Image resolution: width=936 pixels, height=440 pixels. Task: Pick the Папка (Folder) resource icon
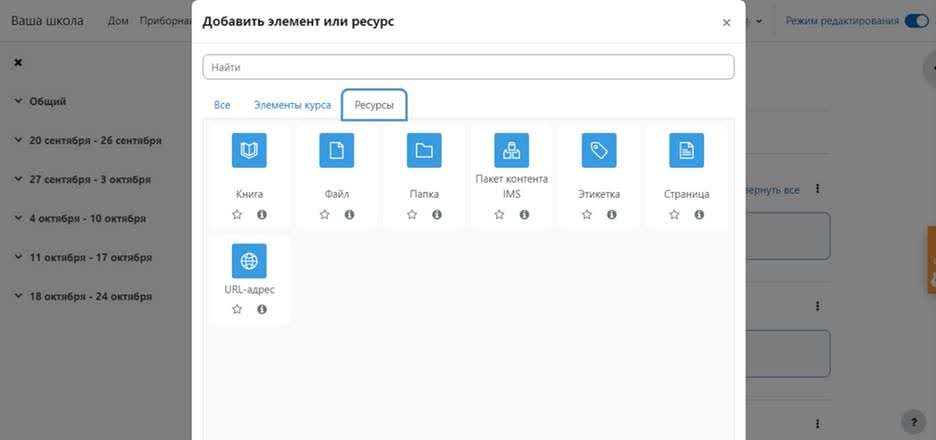coord(424,151)
